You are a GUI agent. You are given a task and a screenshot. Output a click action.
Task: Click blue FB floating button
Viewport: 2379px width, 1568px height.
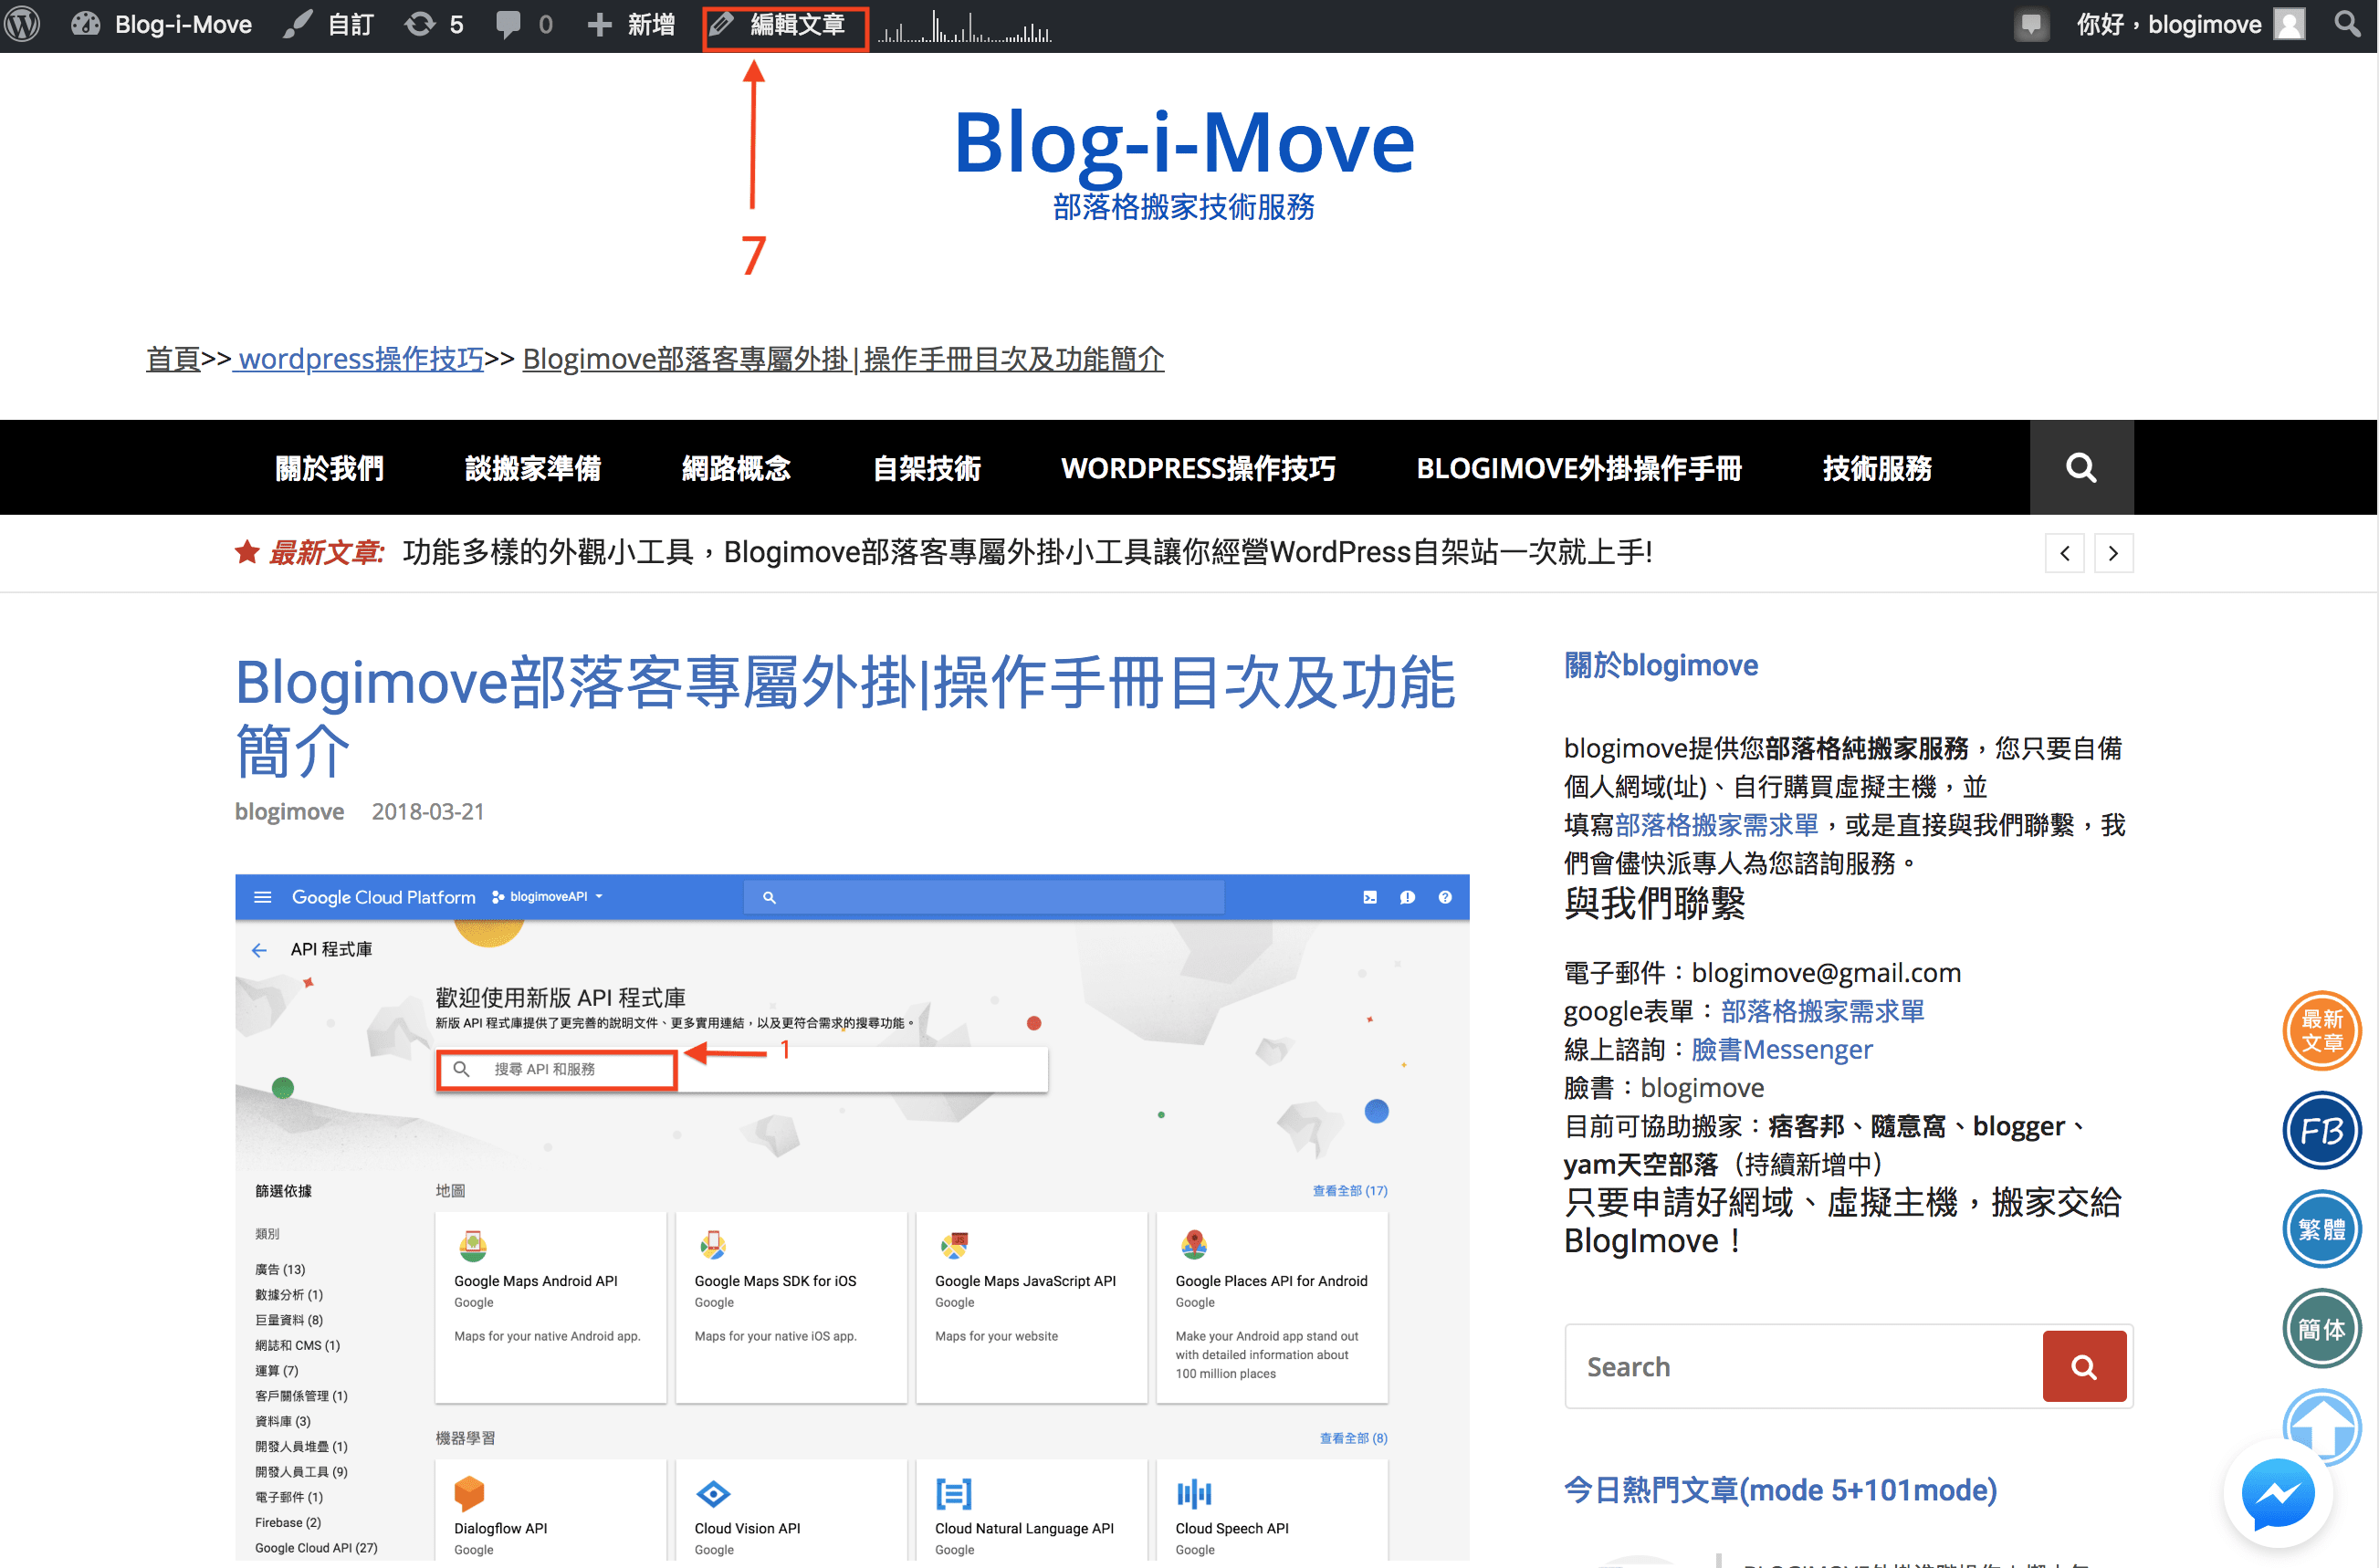2321,1130
